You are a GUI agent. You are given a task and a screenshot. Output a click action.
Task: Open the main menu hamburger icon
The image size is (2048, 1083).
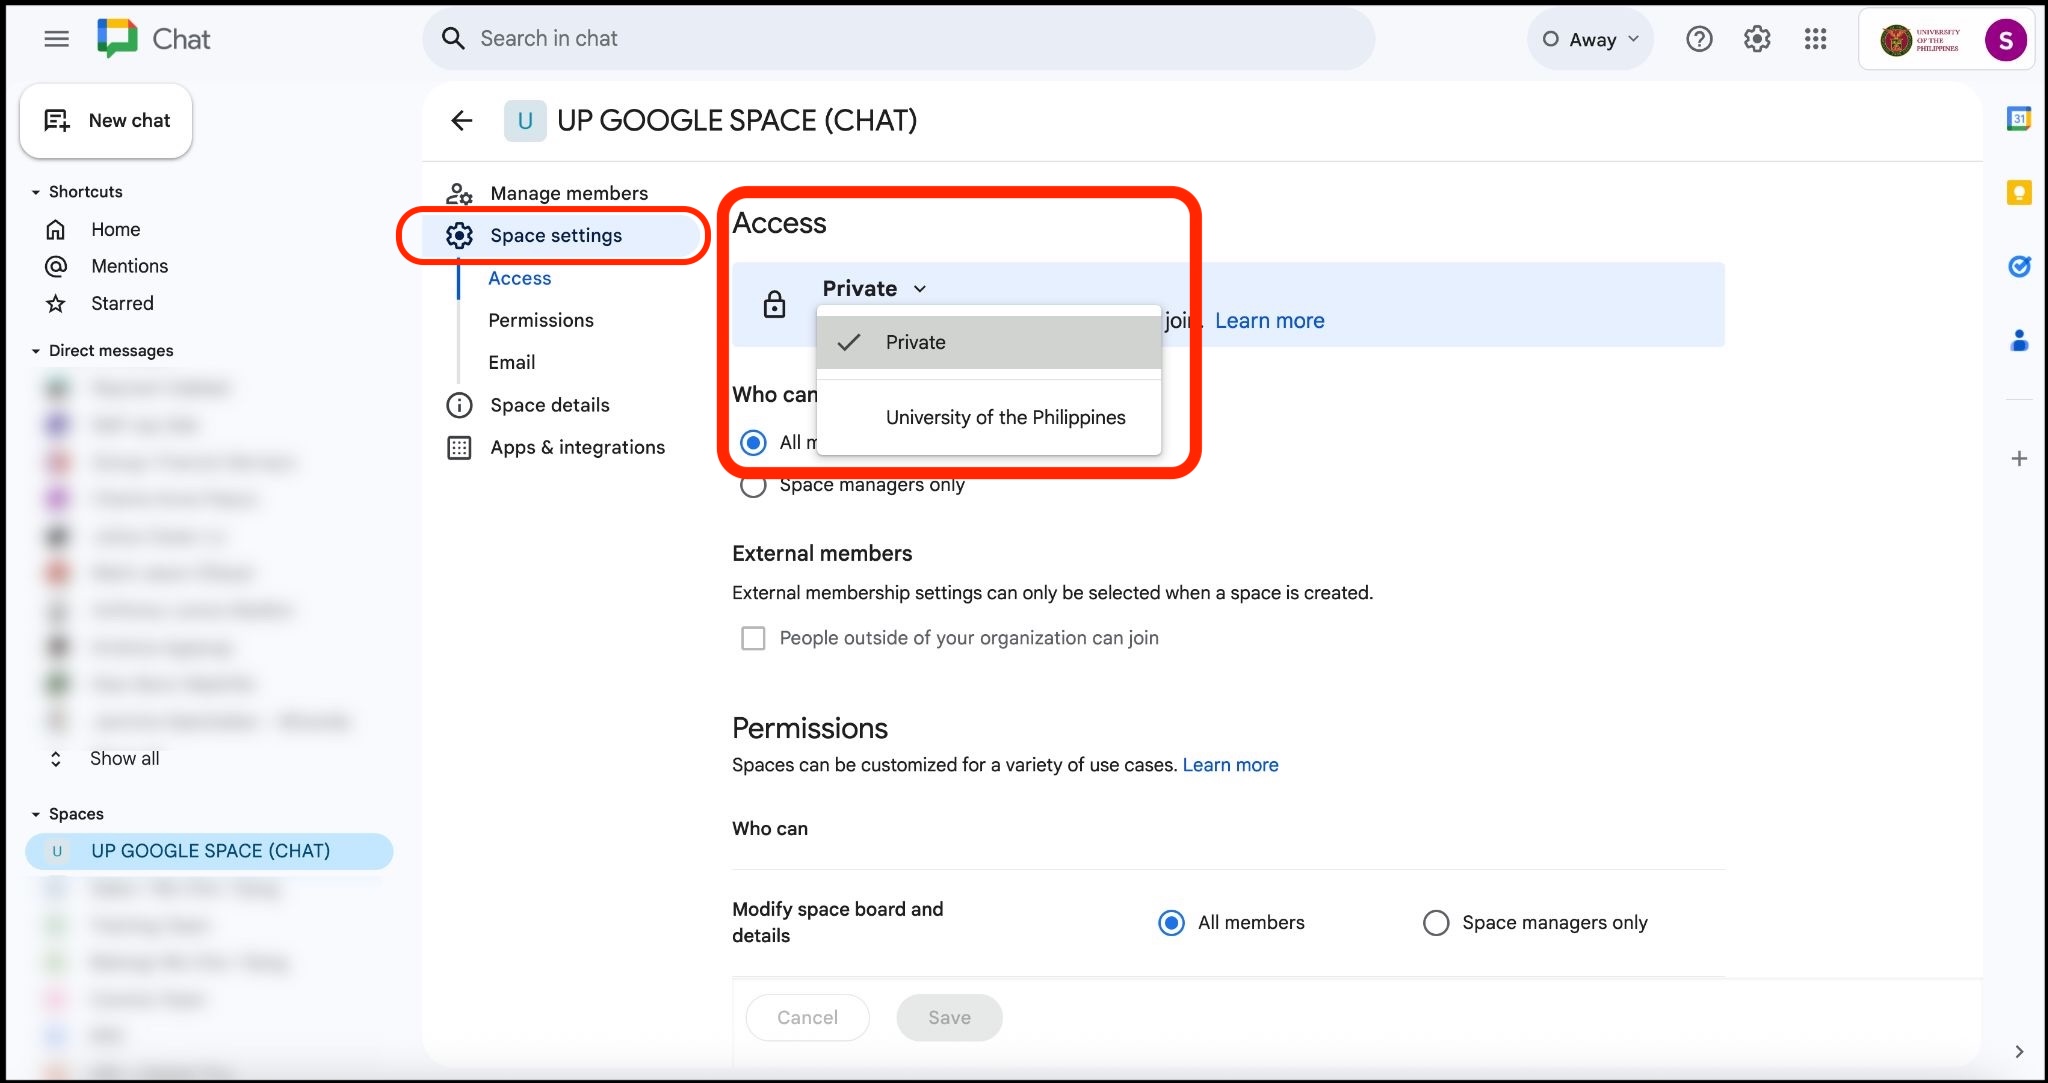point(57,39)
